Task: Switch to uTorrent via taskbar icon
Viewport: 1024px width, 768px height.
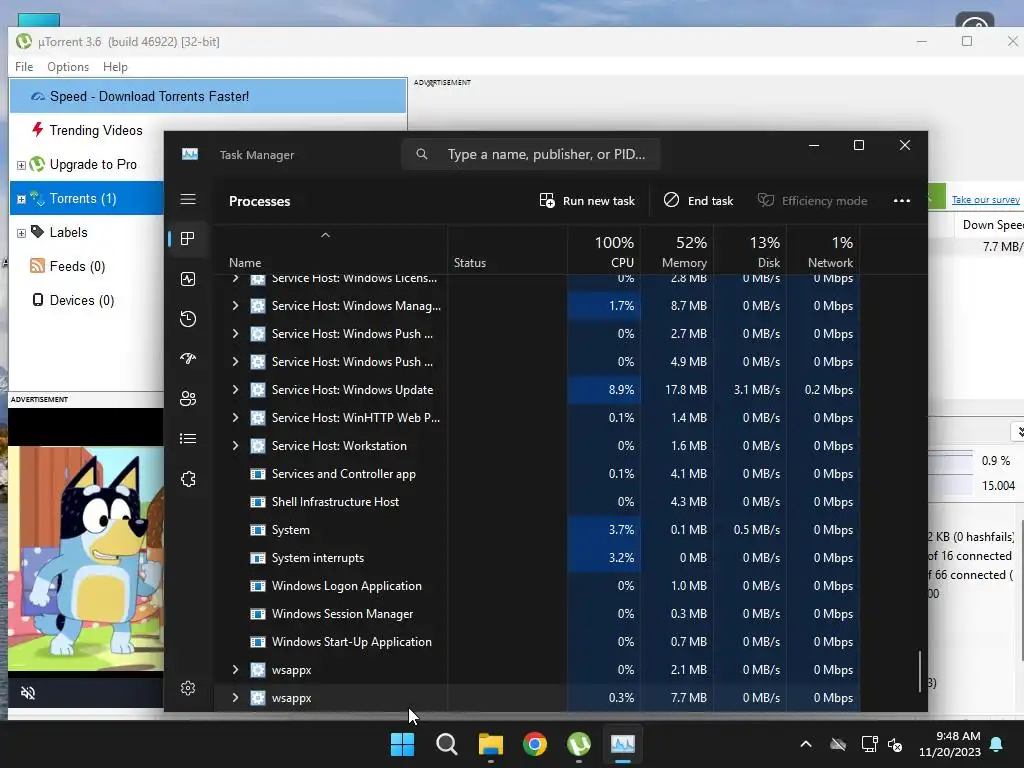Action: (x=579, y=744)
